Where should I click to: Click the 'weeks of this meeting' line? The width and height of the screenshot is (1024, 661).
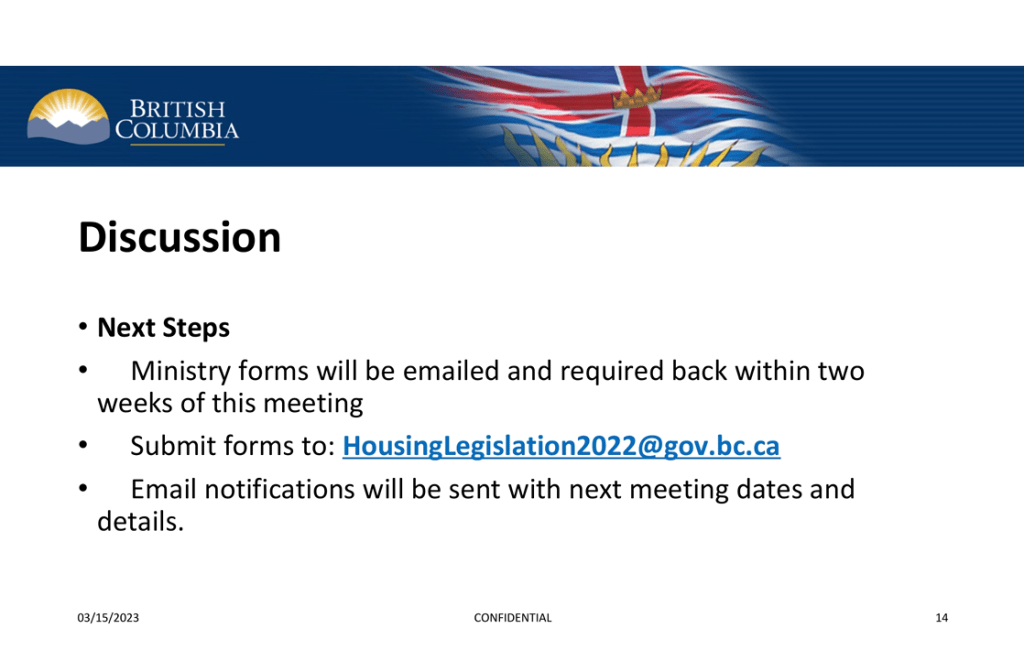point(229,403)
